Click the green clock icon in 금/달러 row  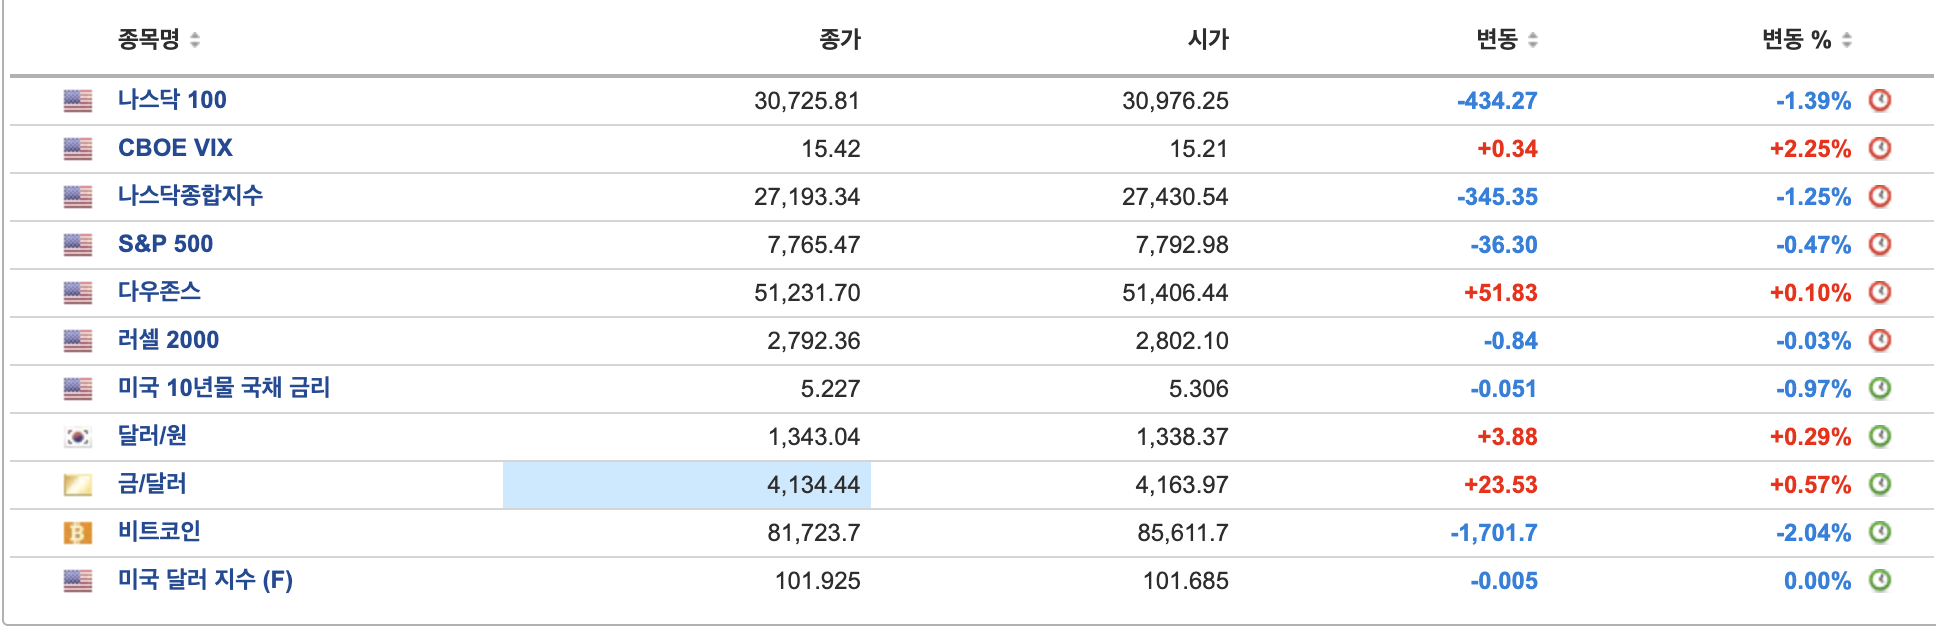[x=1880, y=484]
